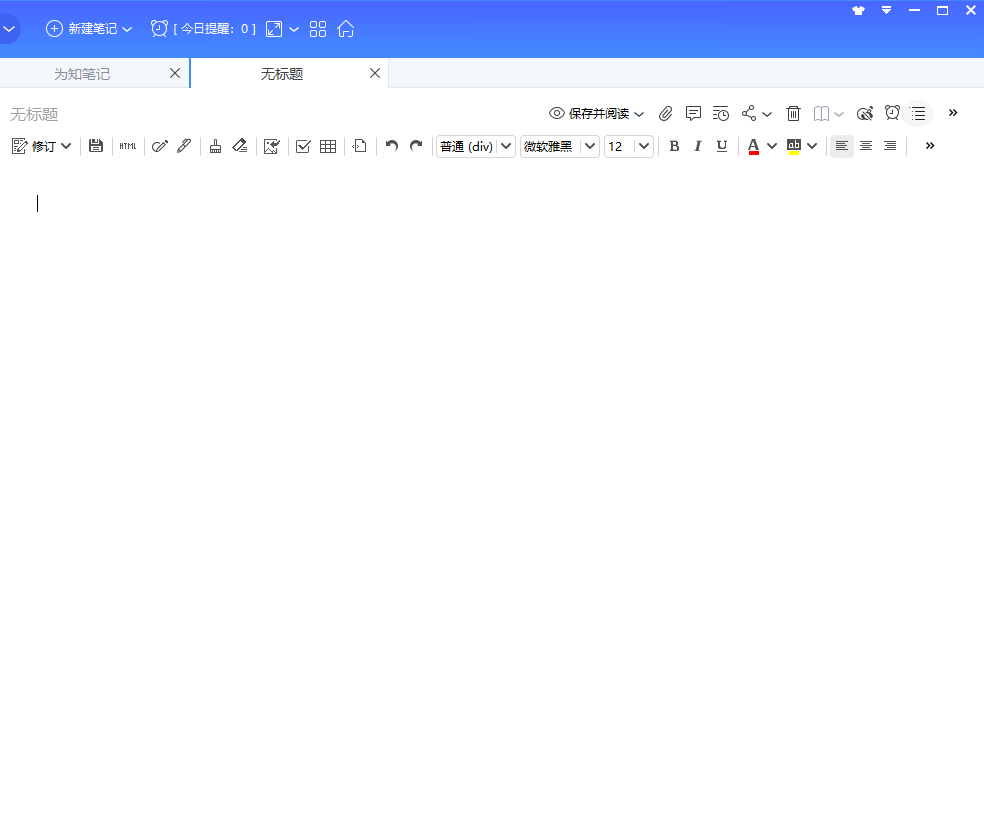Go to home via house icon
Screen dimensions: 984x827
[x=346, y=29]
